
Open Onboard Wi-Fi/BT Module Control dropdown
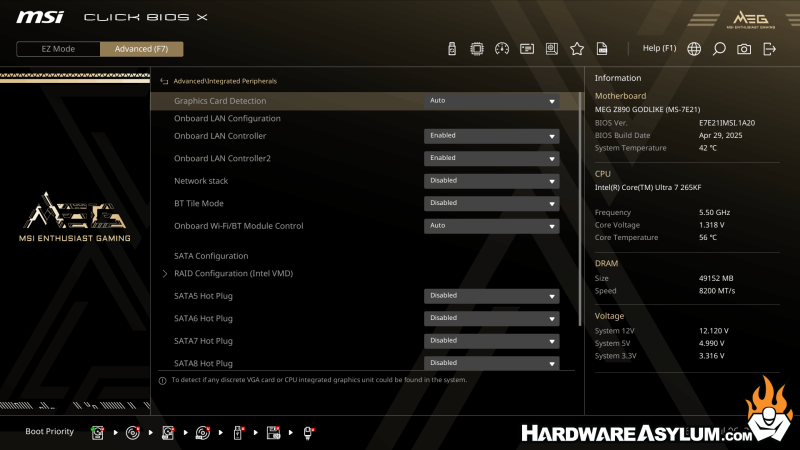(x=491, y=226)
